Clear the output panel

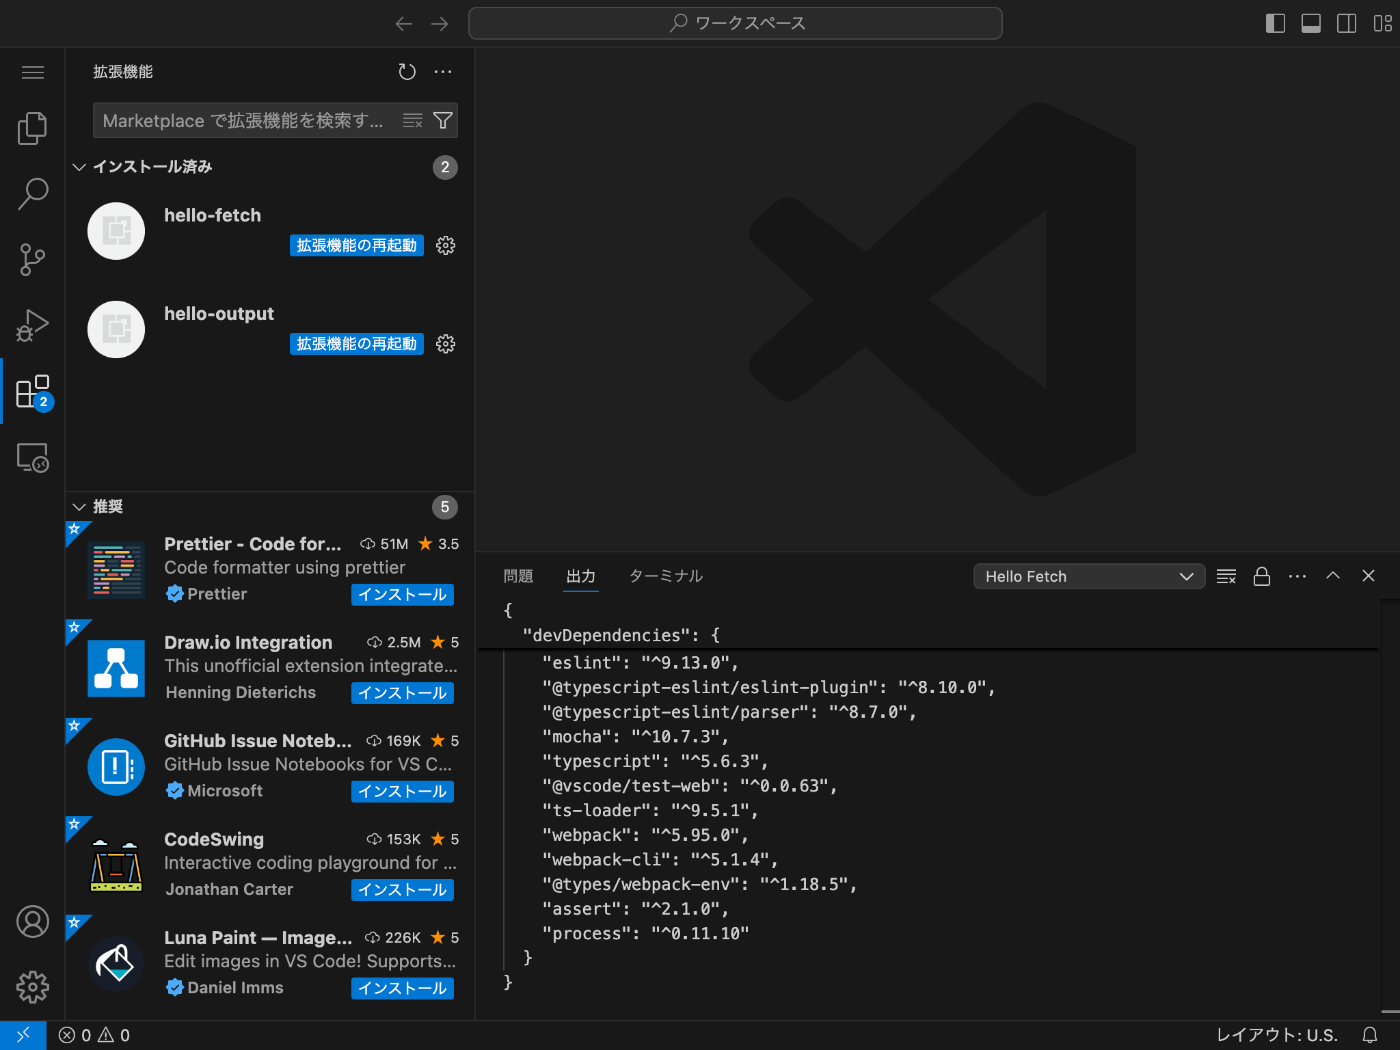[x=1226, y=576]
